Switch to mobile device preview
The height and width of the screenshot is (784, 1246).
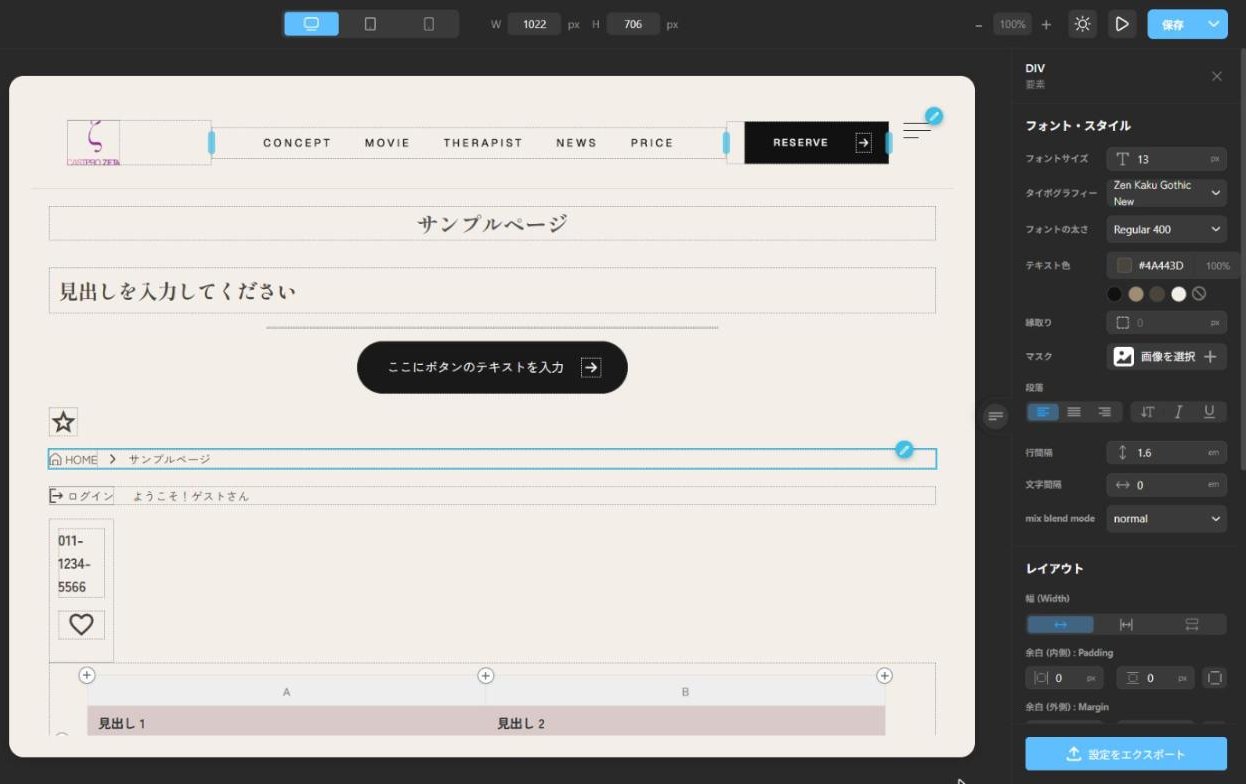coord(429,24)
